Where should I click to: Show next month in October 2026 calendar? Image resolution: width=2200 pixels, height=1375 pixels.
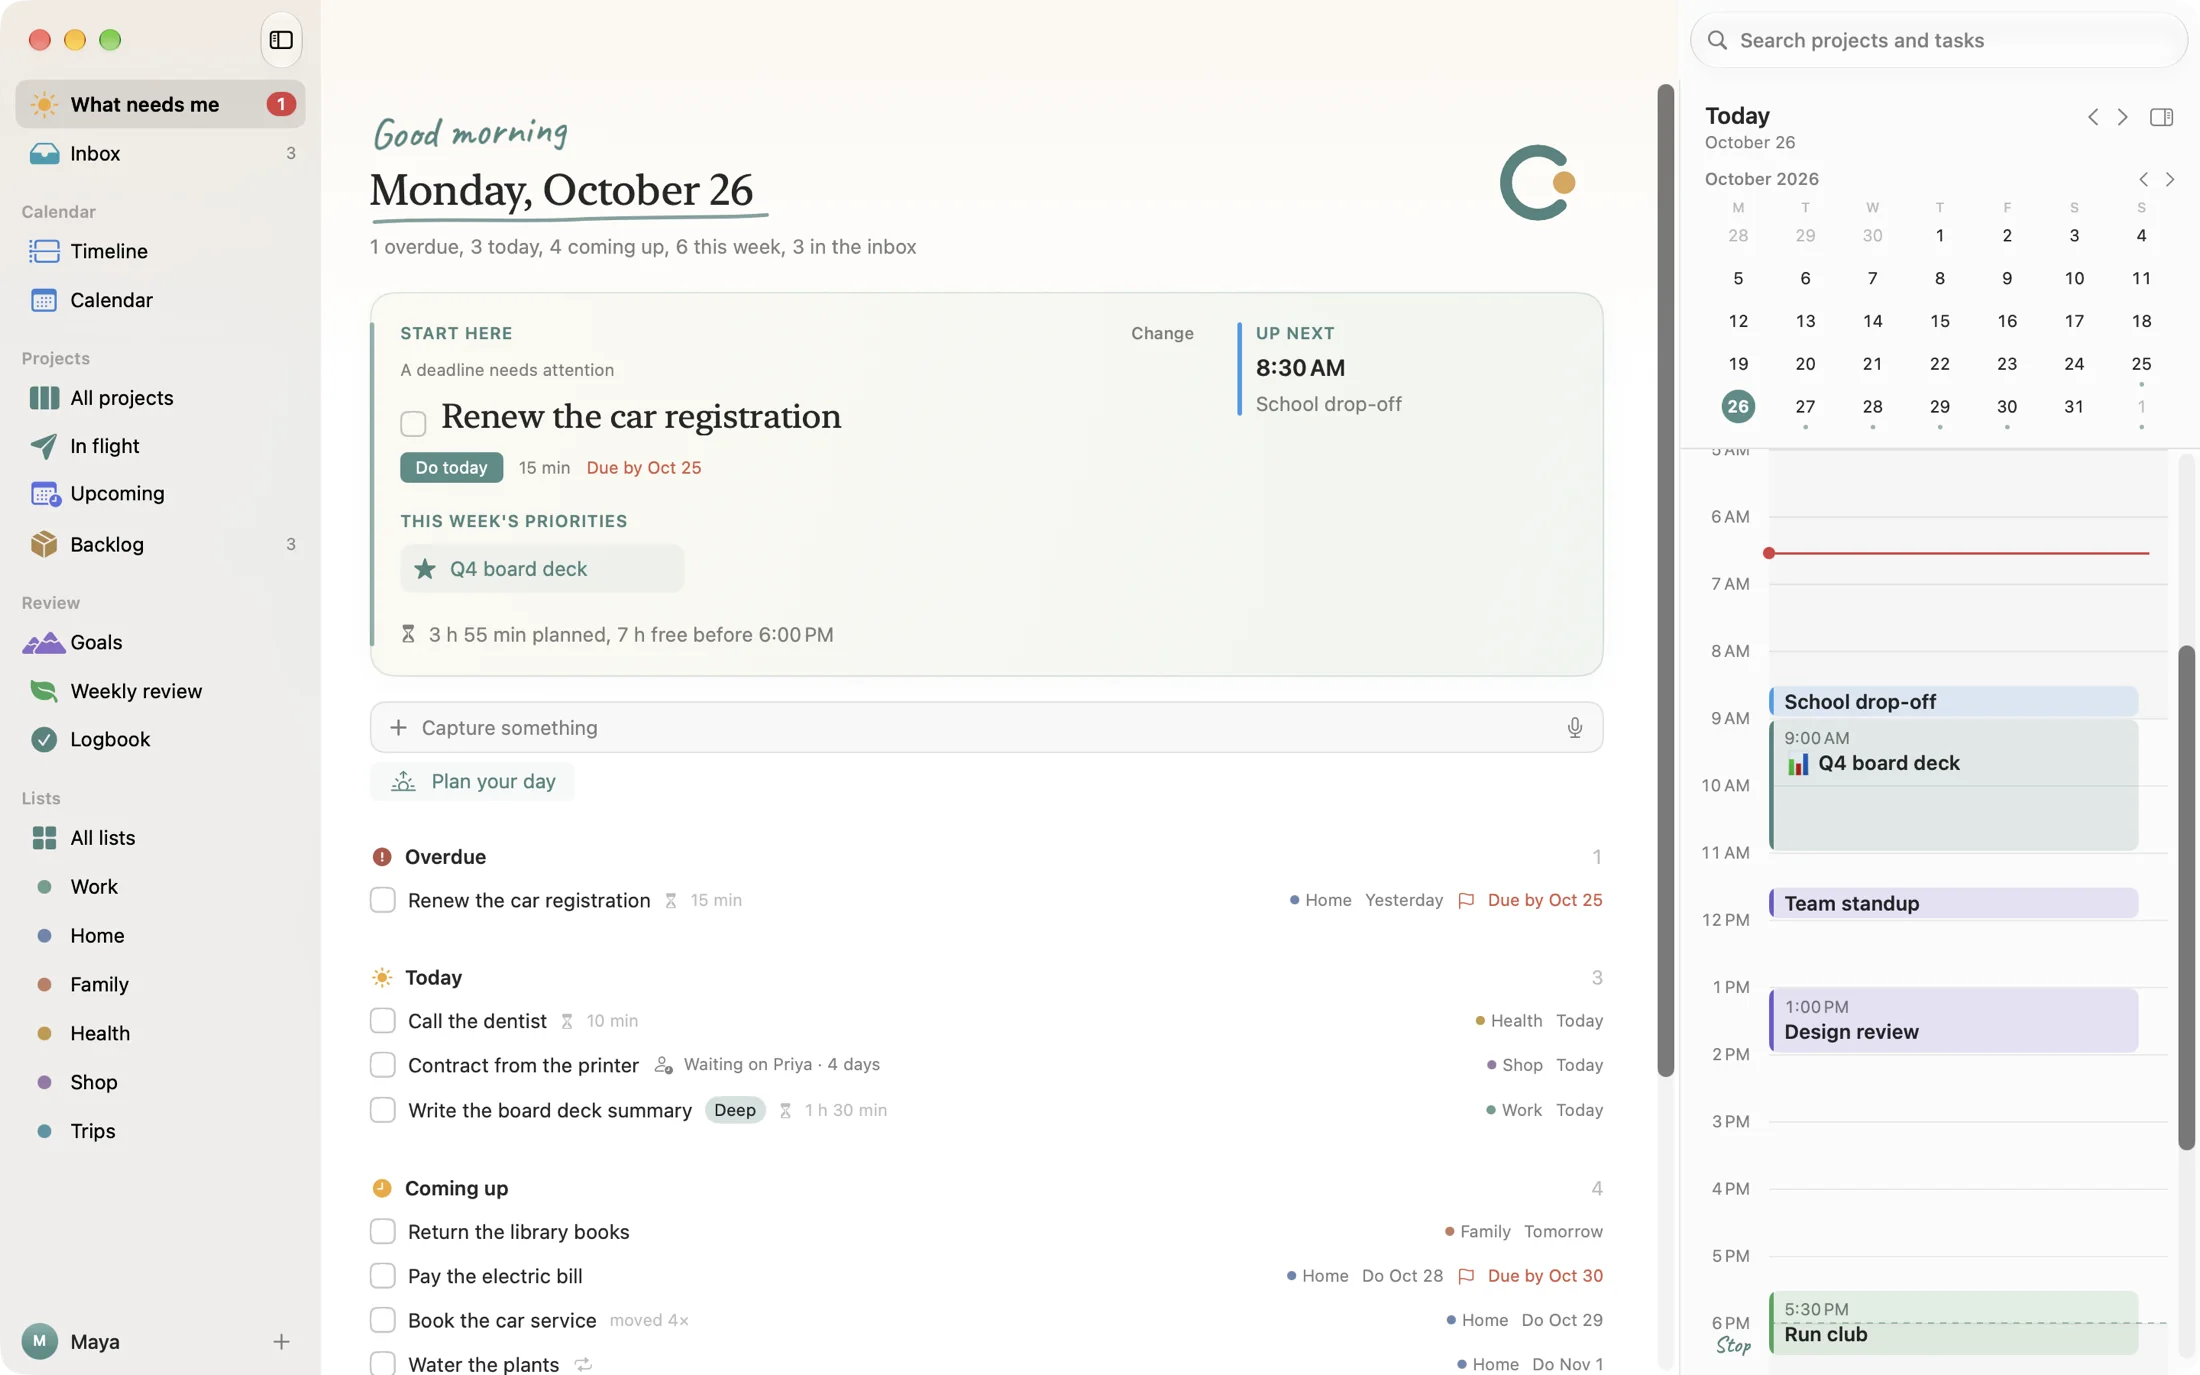click(2170, 179)
